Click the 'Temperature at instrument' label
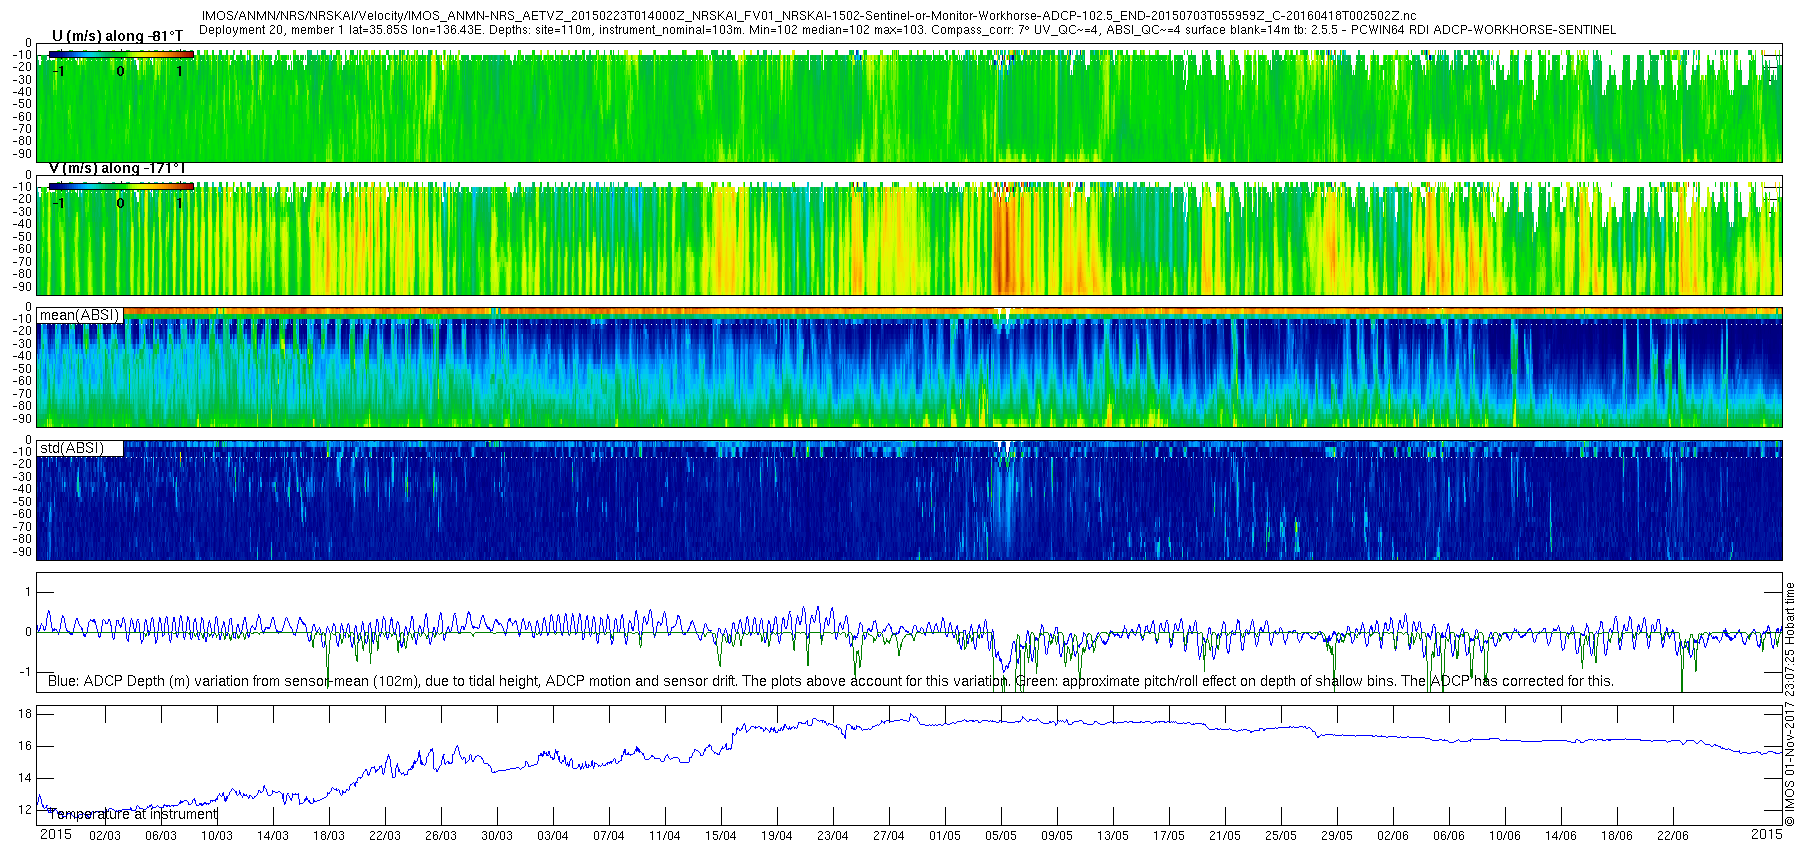The height and width of the screenshot is (850, 1800). point(132,814)
